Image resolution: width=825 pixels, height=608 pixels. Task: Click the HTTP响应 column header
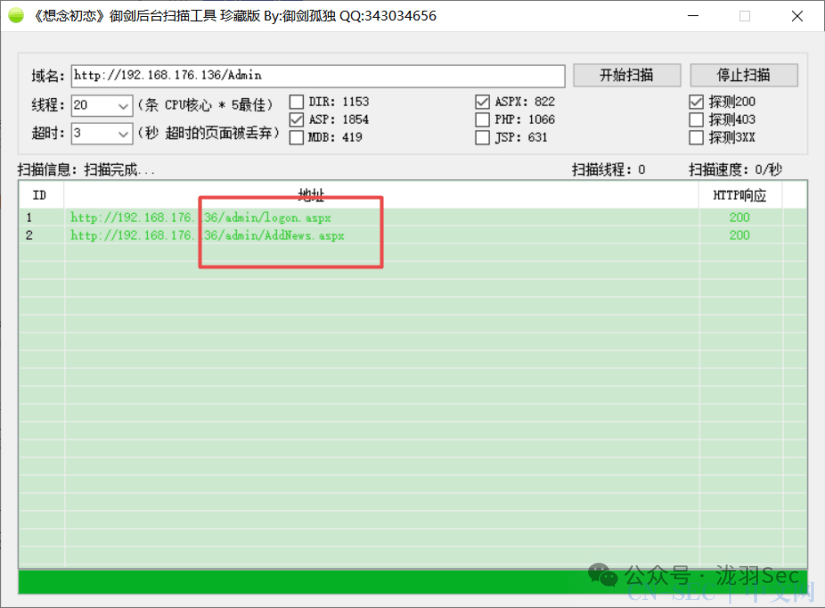[740, 195]
